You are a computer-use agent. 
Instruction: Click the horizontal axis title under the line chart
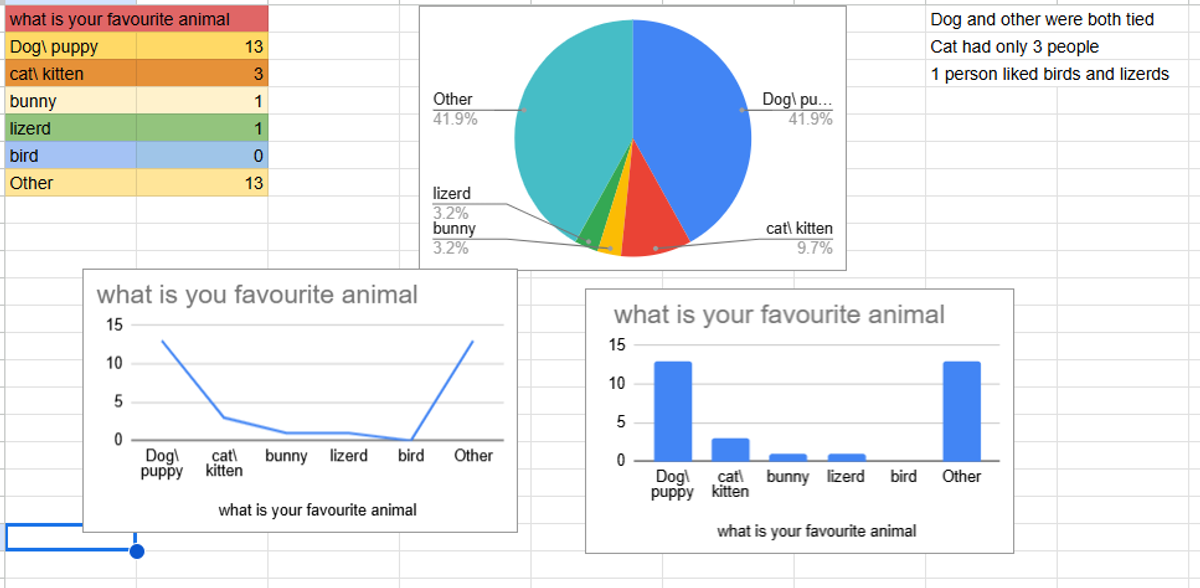click(x=317, y=510)
